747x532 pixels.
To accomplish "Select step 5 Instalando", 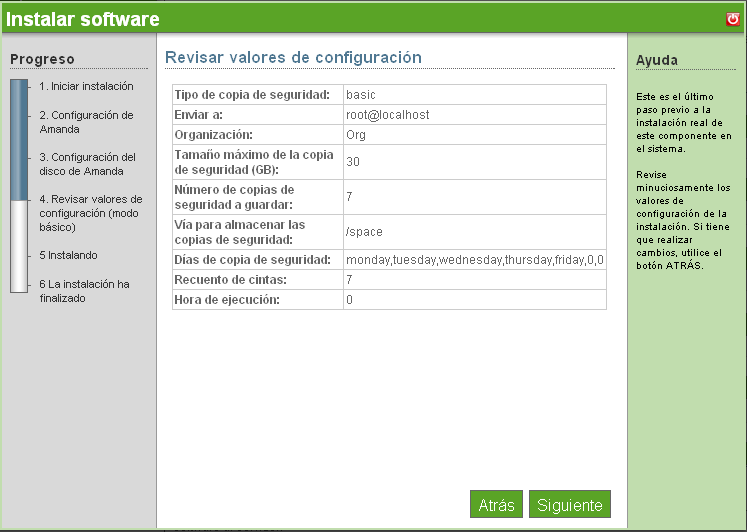I will (68, 255).
